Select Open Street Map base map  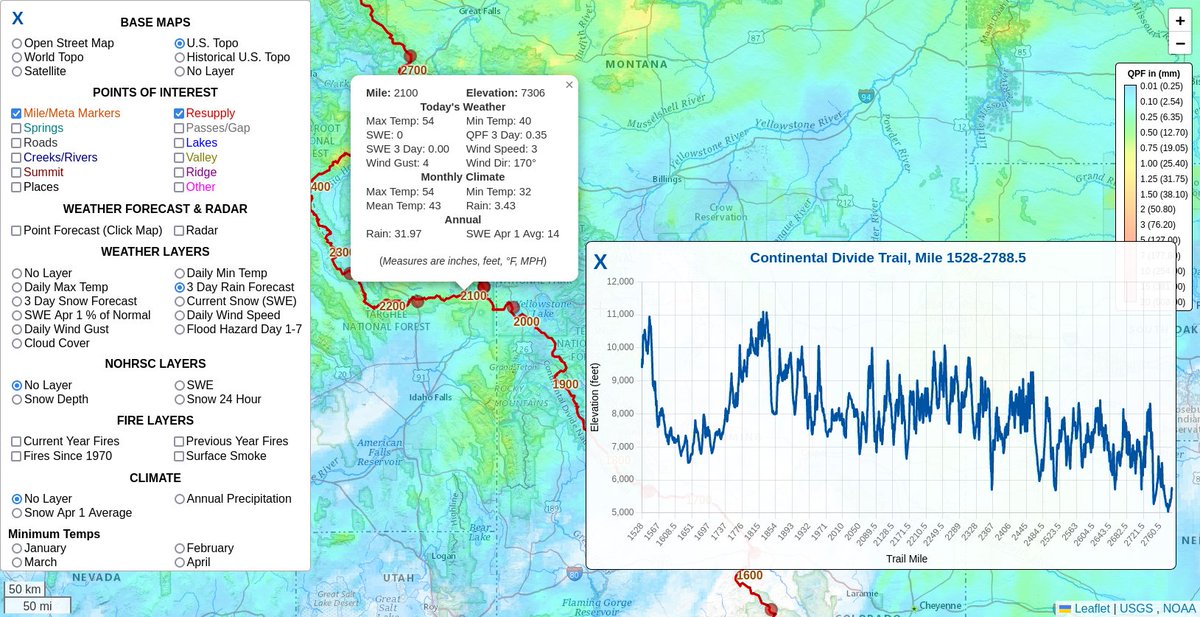[x=17, y=43]
